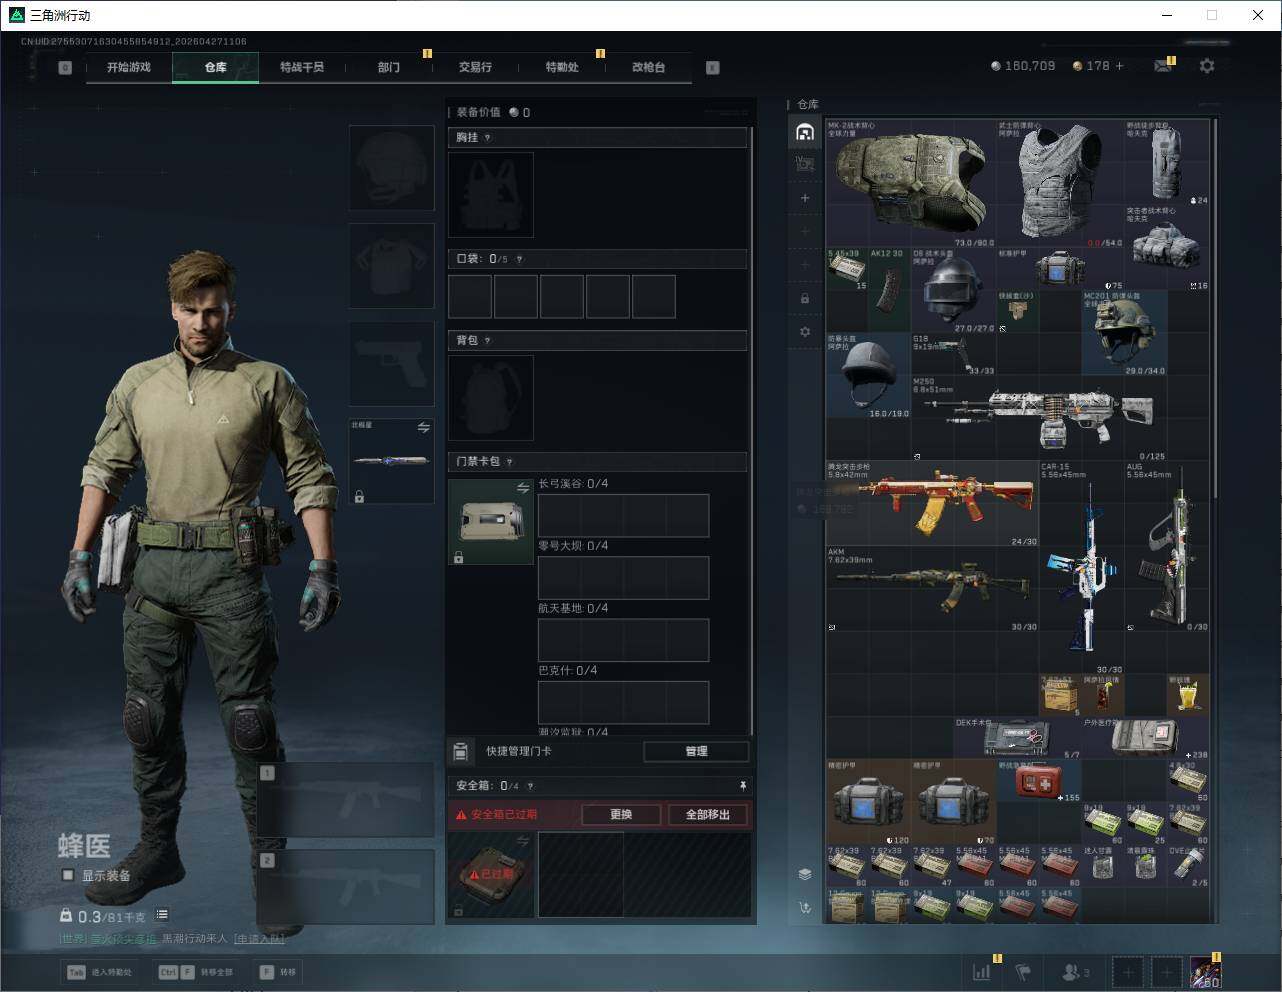Click the 进入特勤处 Tab shortcut button
The height and width of the screenshot is (992, 1282).
(100, 972)
